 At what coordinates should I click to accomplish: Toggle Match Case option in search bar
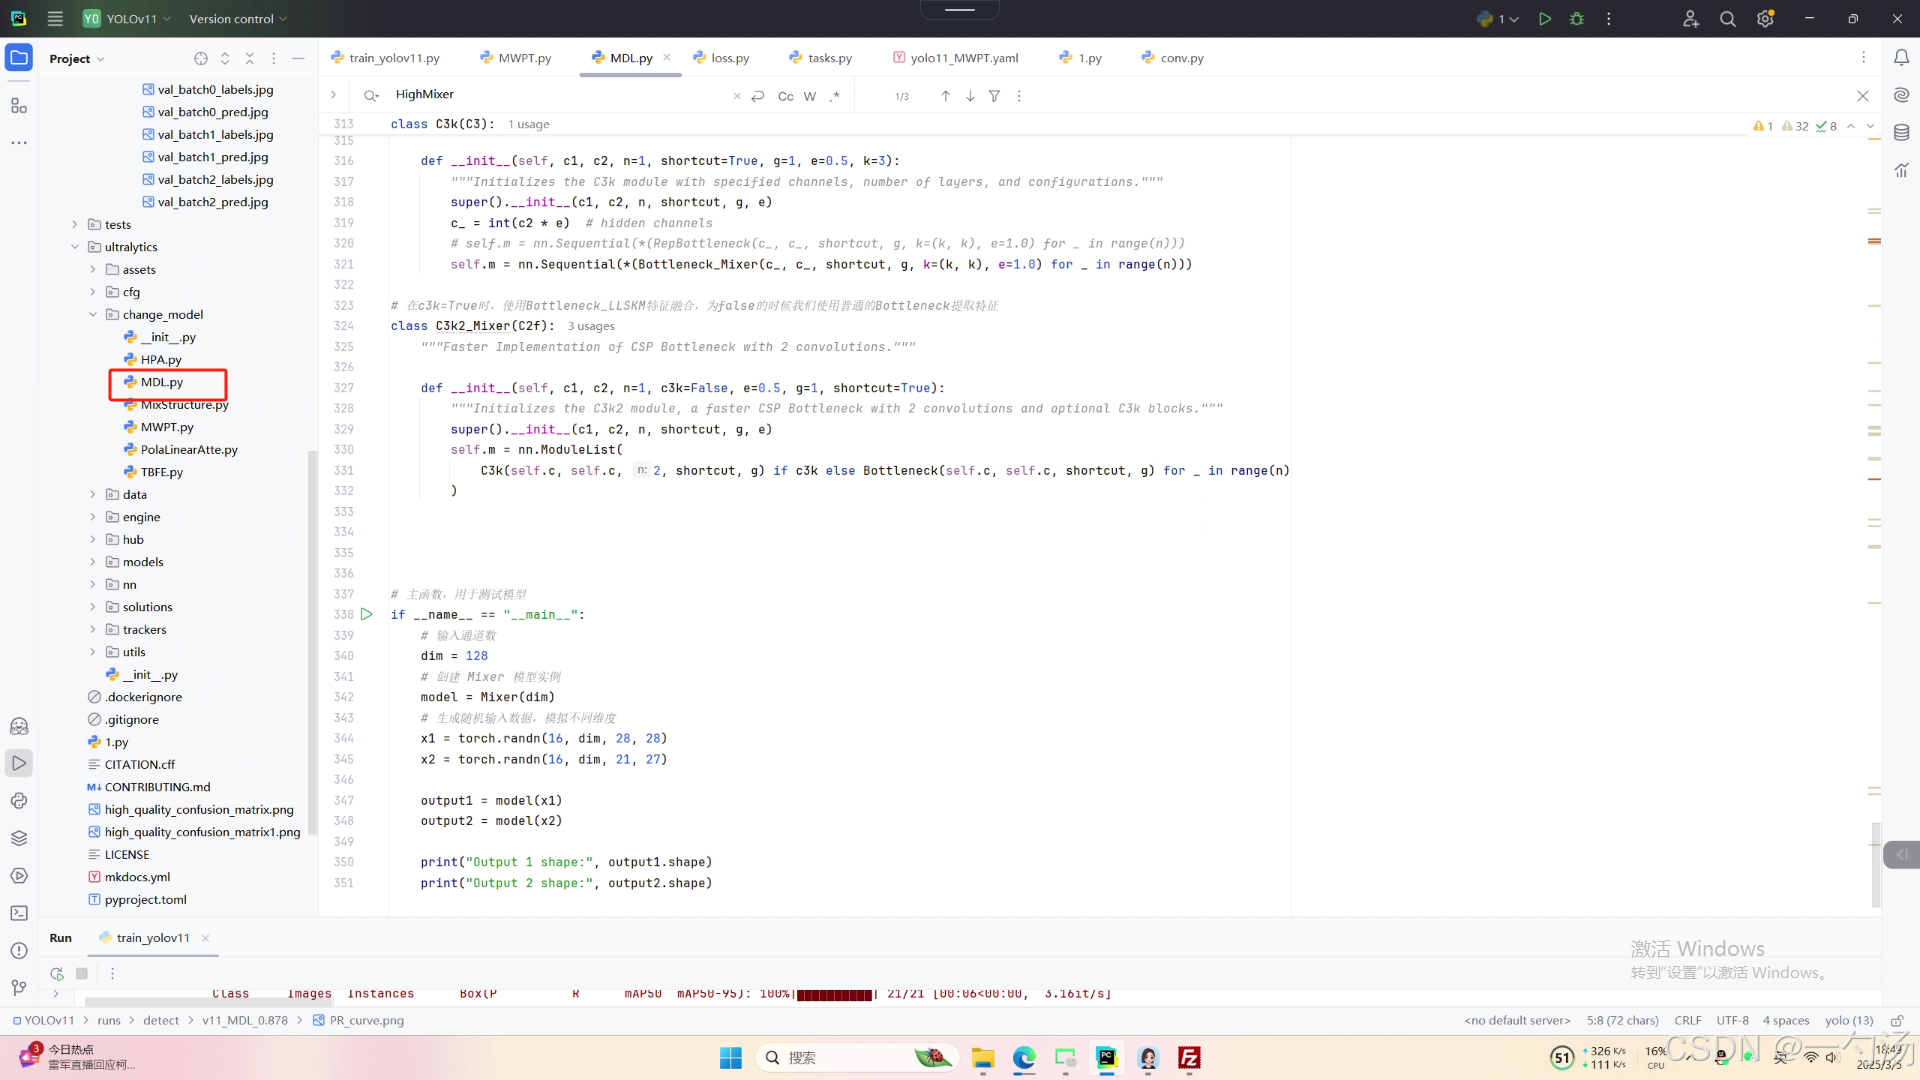tap(785, 96)
